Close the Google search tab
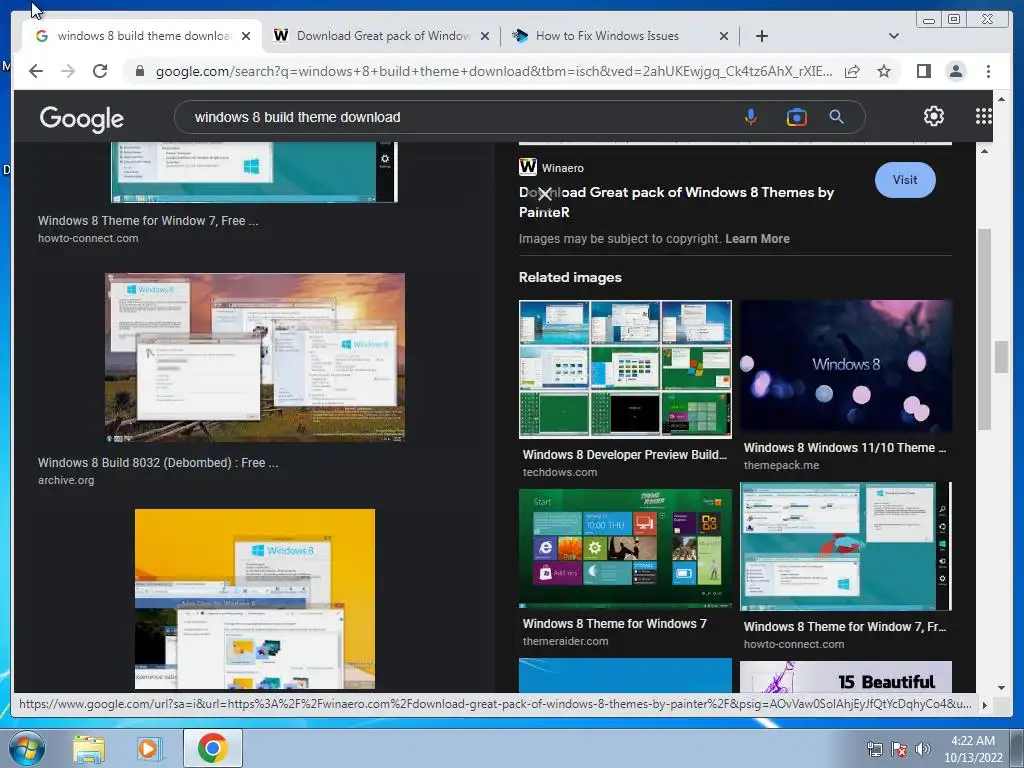This screenshot has width=1024, height=768. pyautogui.click(x=246, y=37)
